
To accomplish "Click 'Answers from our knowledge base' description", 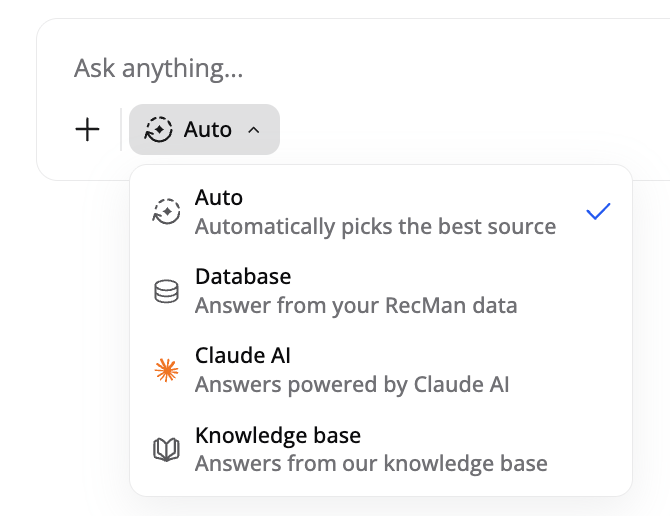I will pyautogui.click(x=371, y=463).
